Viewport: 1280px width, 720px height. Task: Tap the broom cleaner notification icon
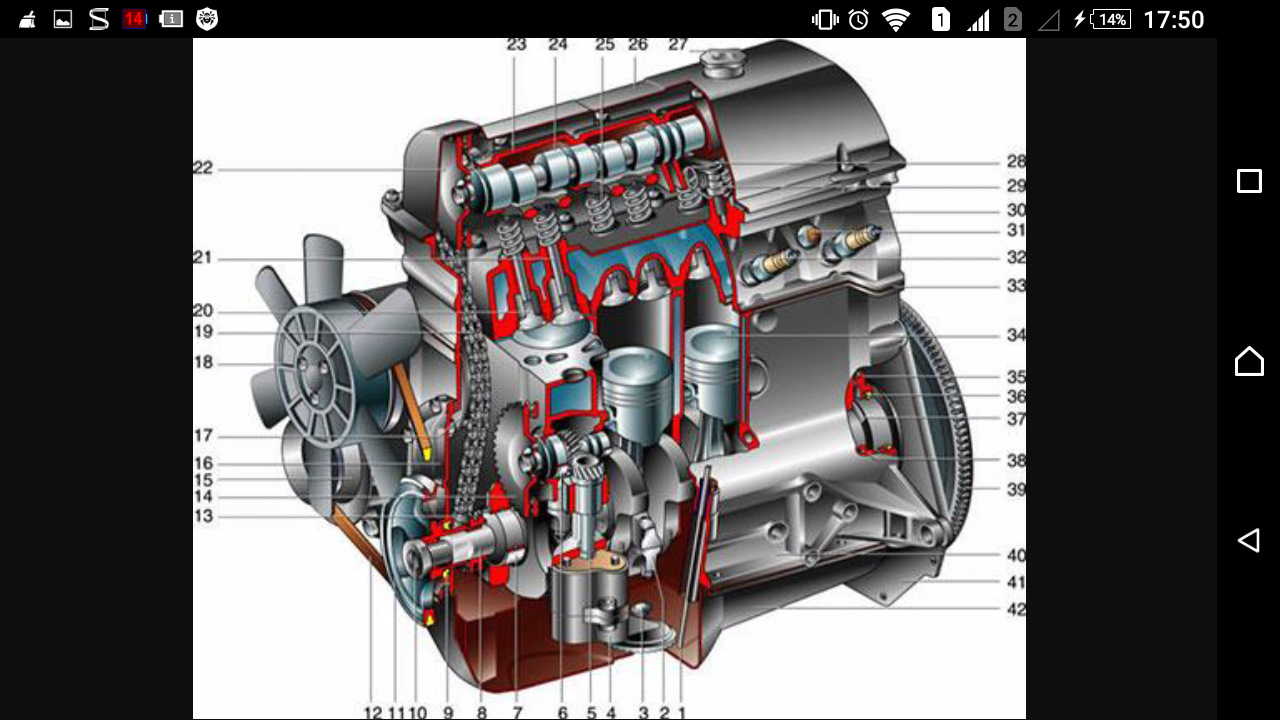pyautogui.click(x=28, y=19)
